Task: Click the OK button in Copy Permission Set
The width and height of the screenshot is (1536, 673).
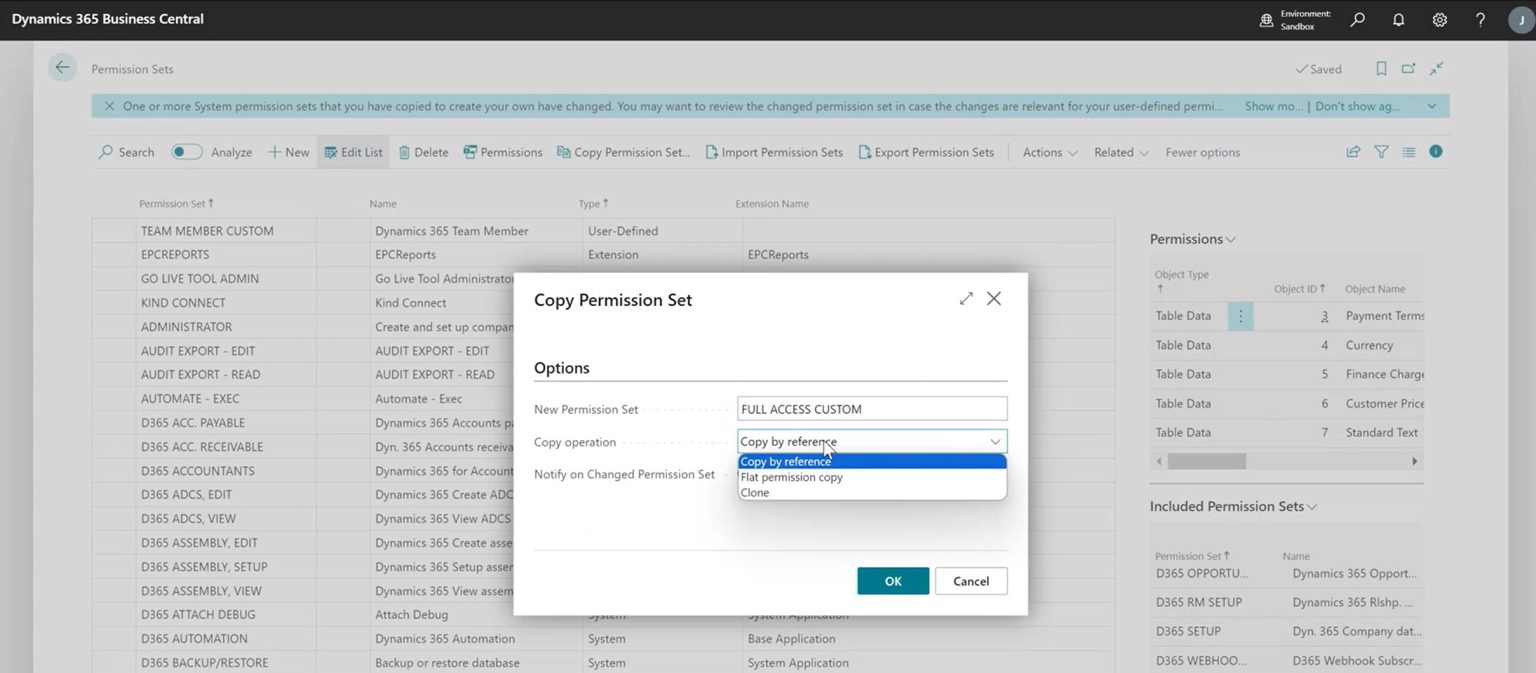Action: 891,581
